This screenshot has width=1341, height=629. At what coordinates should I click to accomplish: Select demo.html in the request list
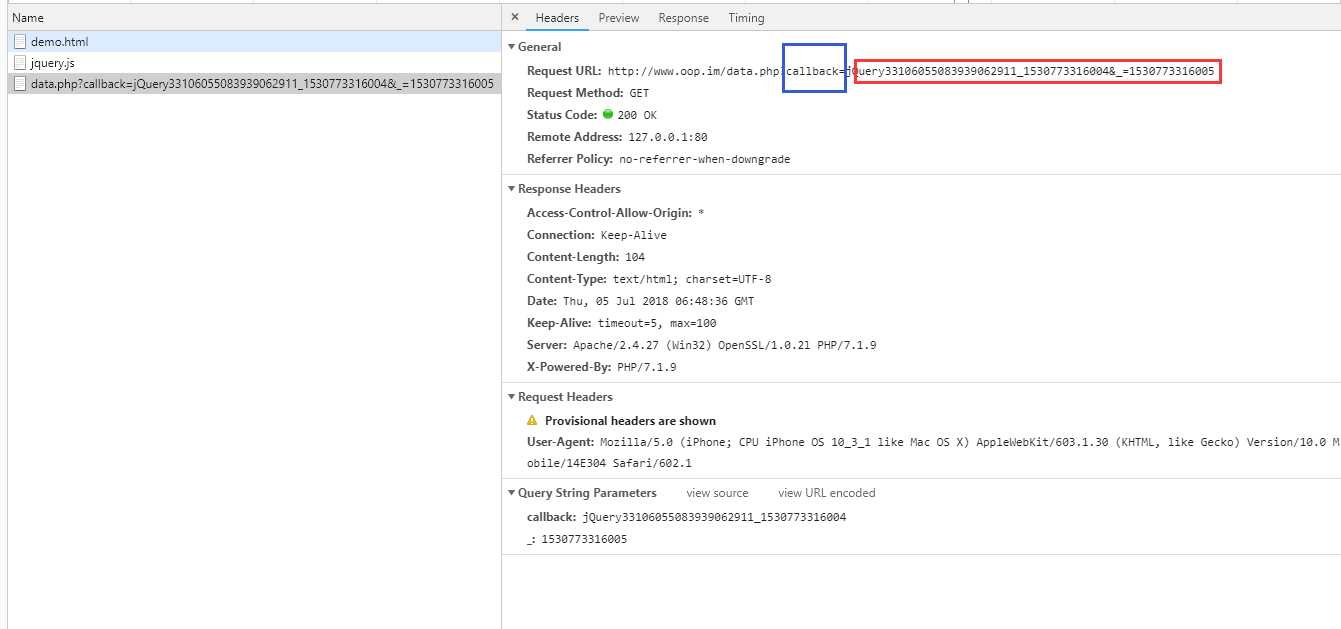click(255, 42)
